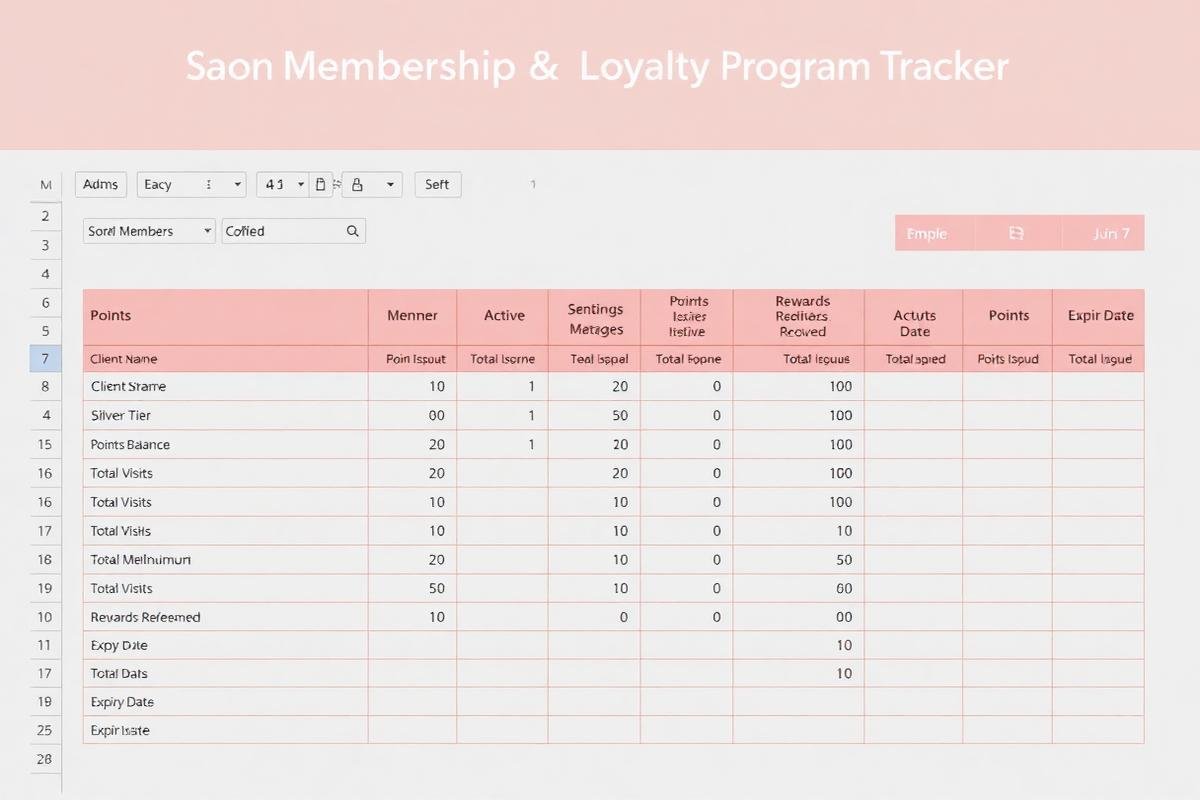The height and width of the screenshot is (800, 1200).
Task: Click the Total Isgue subheader cell
Action: click(x=1100, y=359)
